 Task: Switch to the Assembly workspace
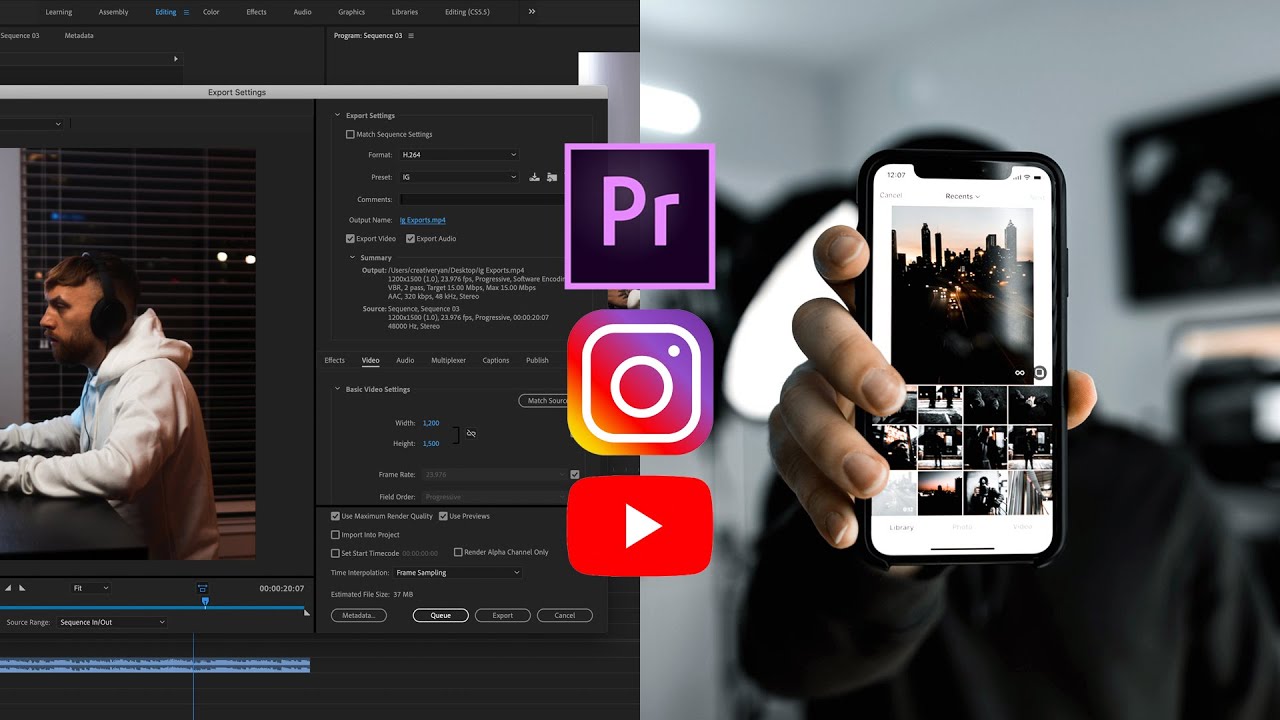point(114,12)
